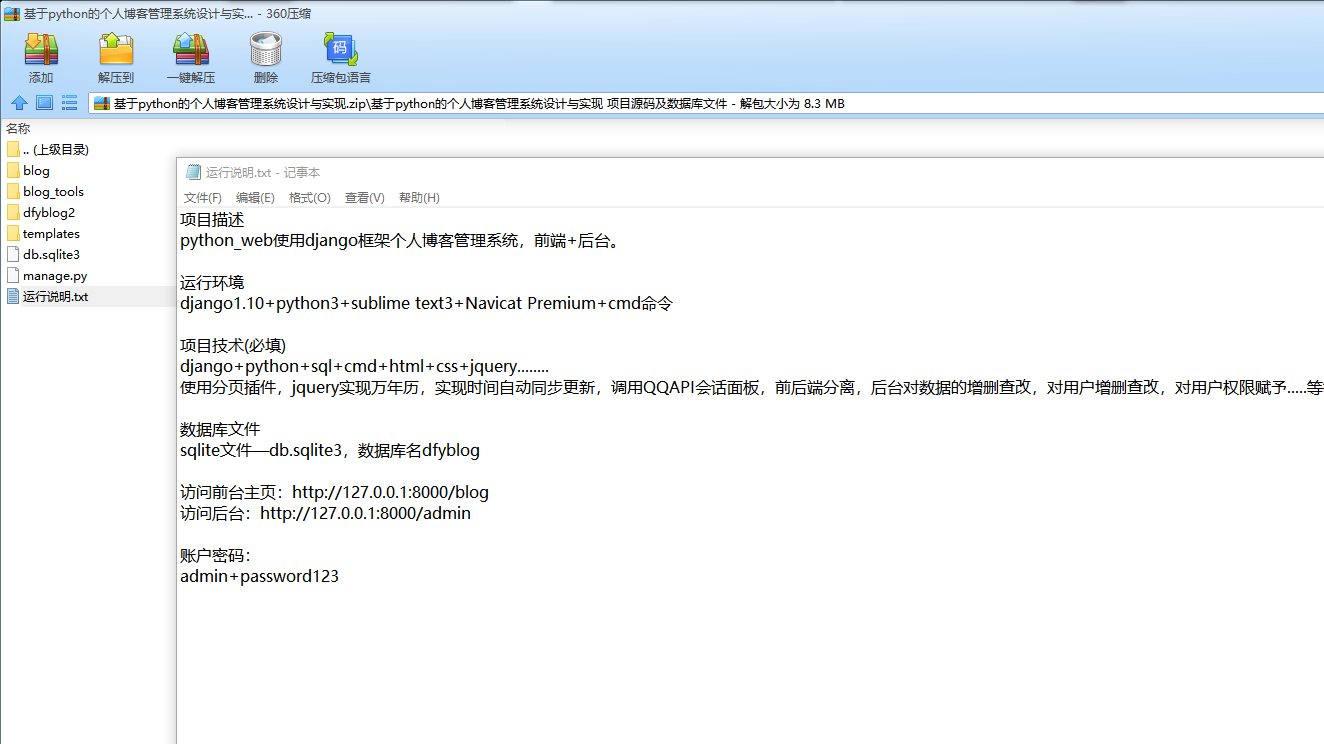Click the django1.10+python3 environment line
Screen dimensions: 1324x744
point(426,303)
